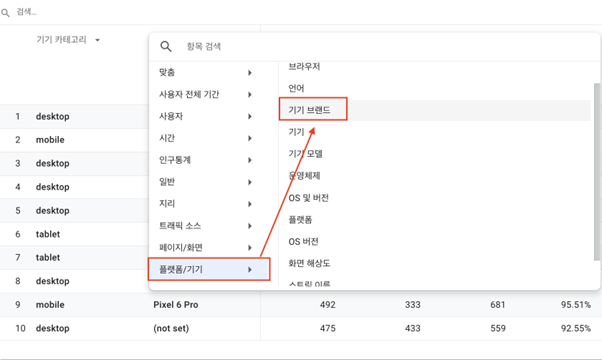The width and height of the screenshot is (602, 360).
Task: Expand the 일반 submenu arrow
Action: point(250,182)
